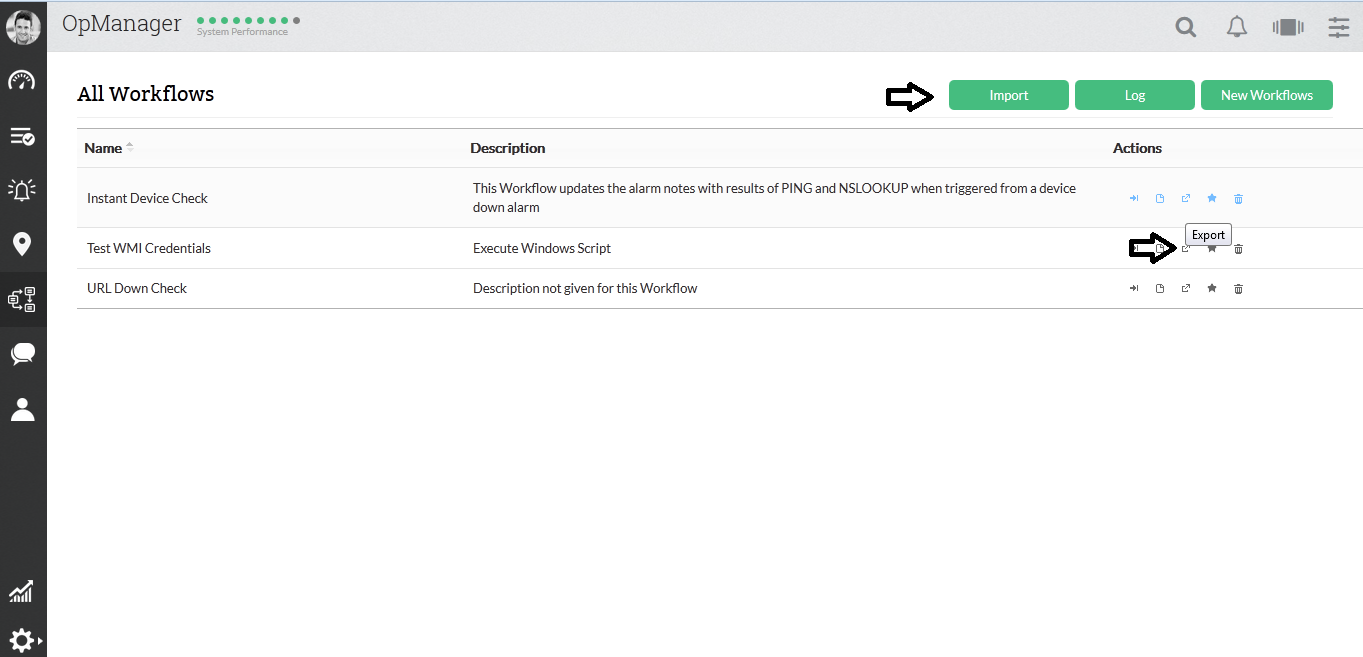Open the chat bubble sidebar icon
Screen dimensions: 1363x657
coord(22,354)
